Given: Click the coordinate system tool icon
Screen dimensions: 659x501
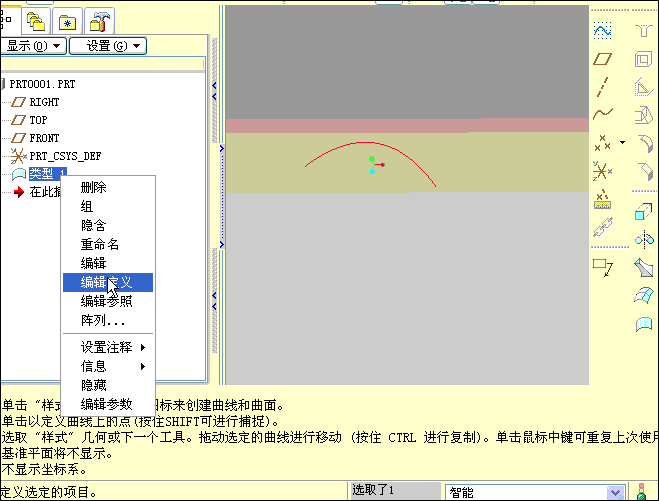Looking at the screenshot, I should tap(602, 171).
